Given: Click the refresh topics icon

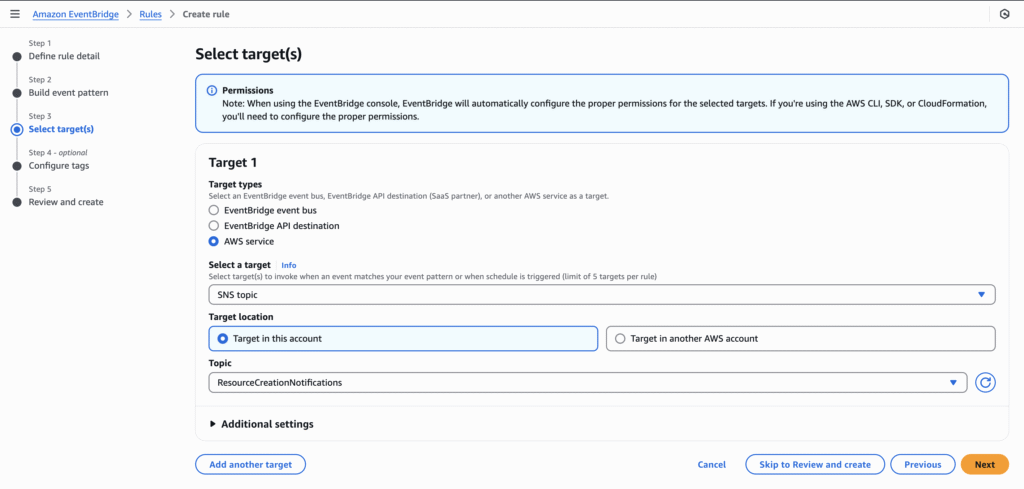Looking at the screenshot, I should coord(985,383).
